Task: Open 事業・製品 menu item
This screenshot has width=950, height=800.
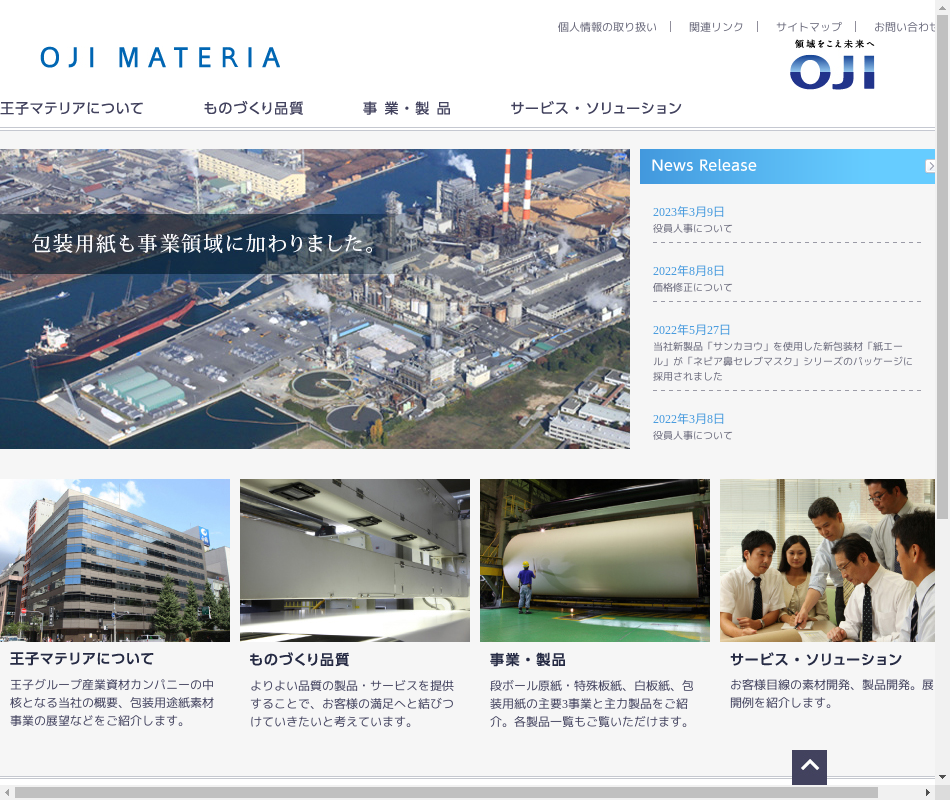Action: [407, 108]
